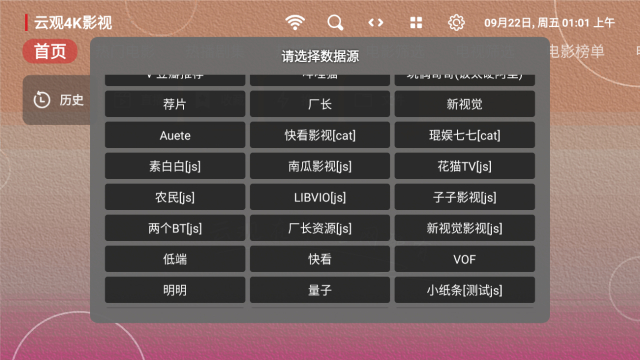Click the 请选择数据源 dialog title

pos(320,56)
